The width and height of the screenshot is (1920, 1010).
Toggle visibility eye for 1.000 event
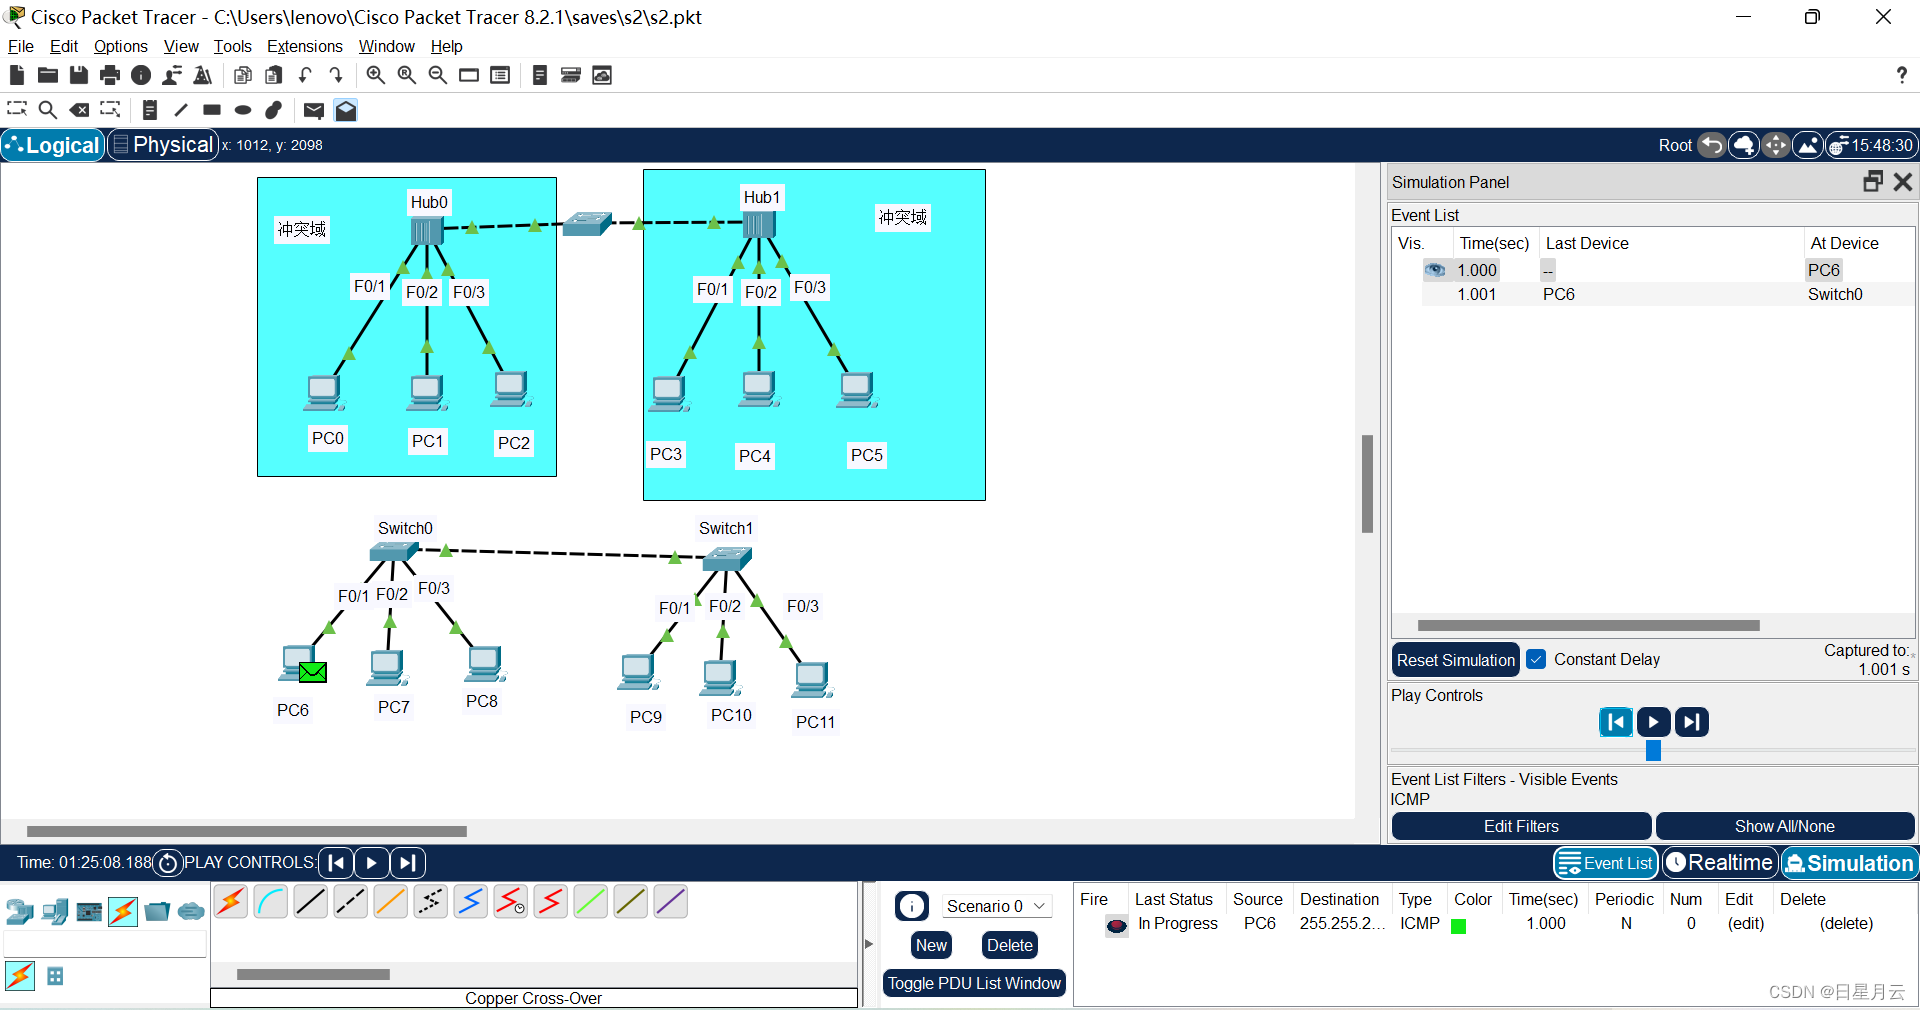point(1435,270)
